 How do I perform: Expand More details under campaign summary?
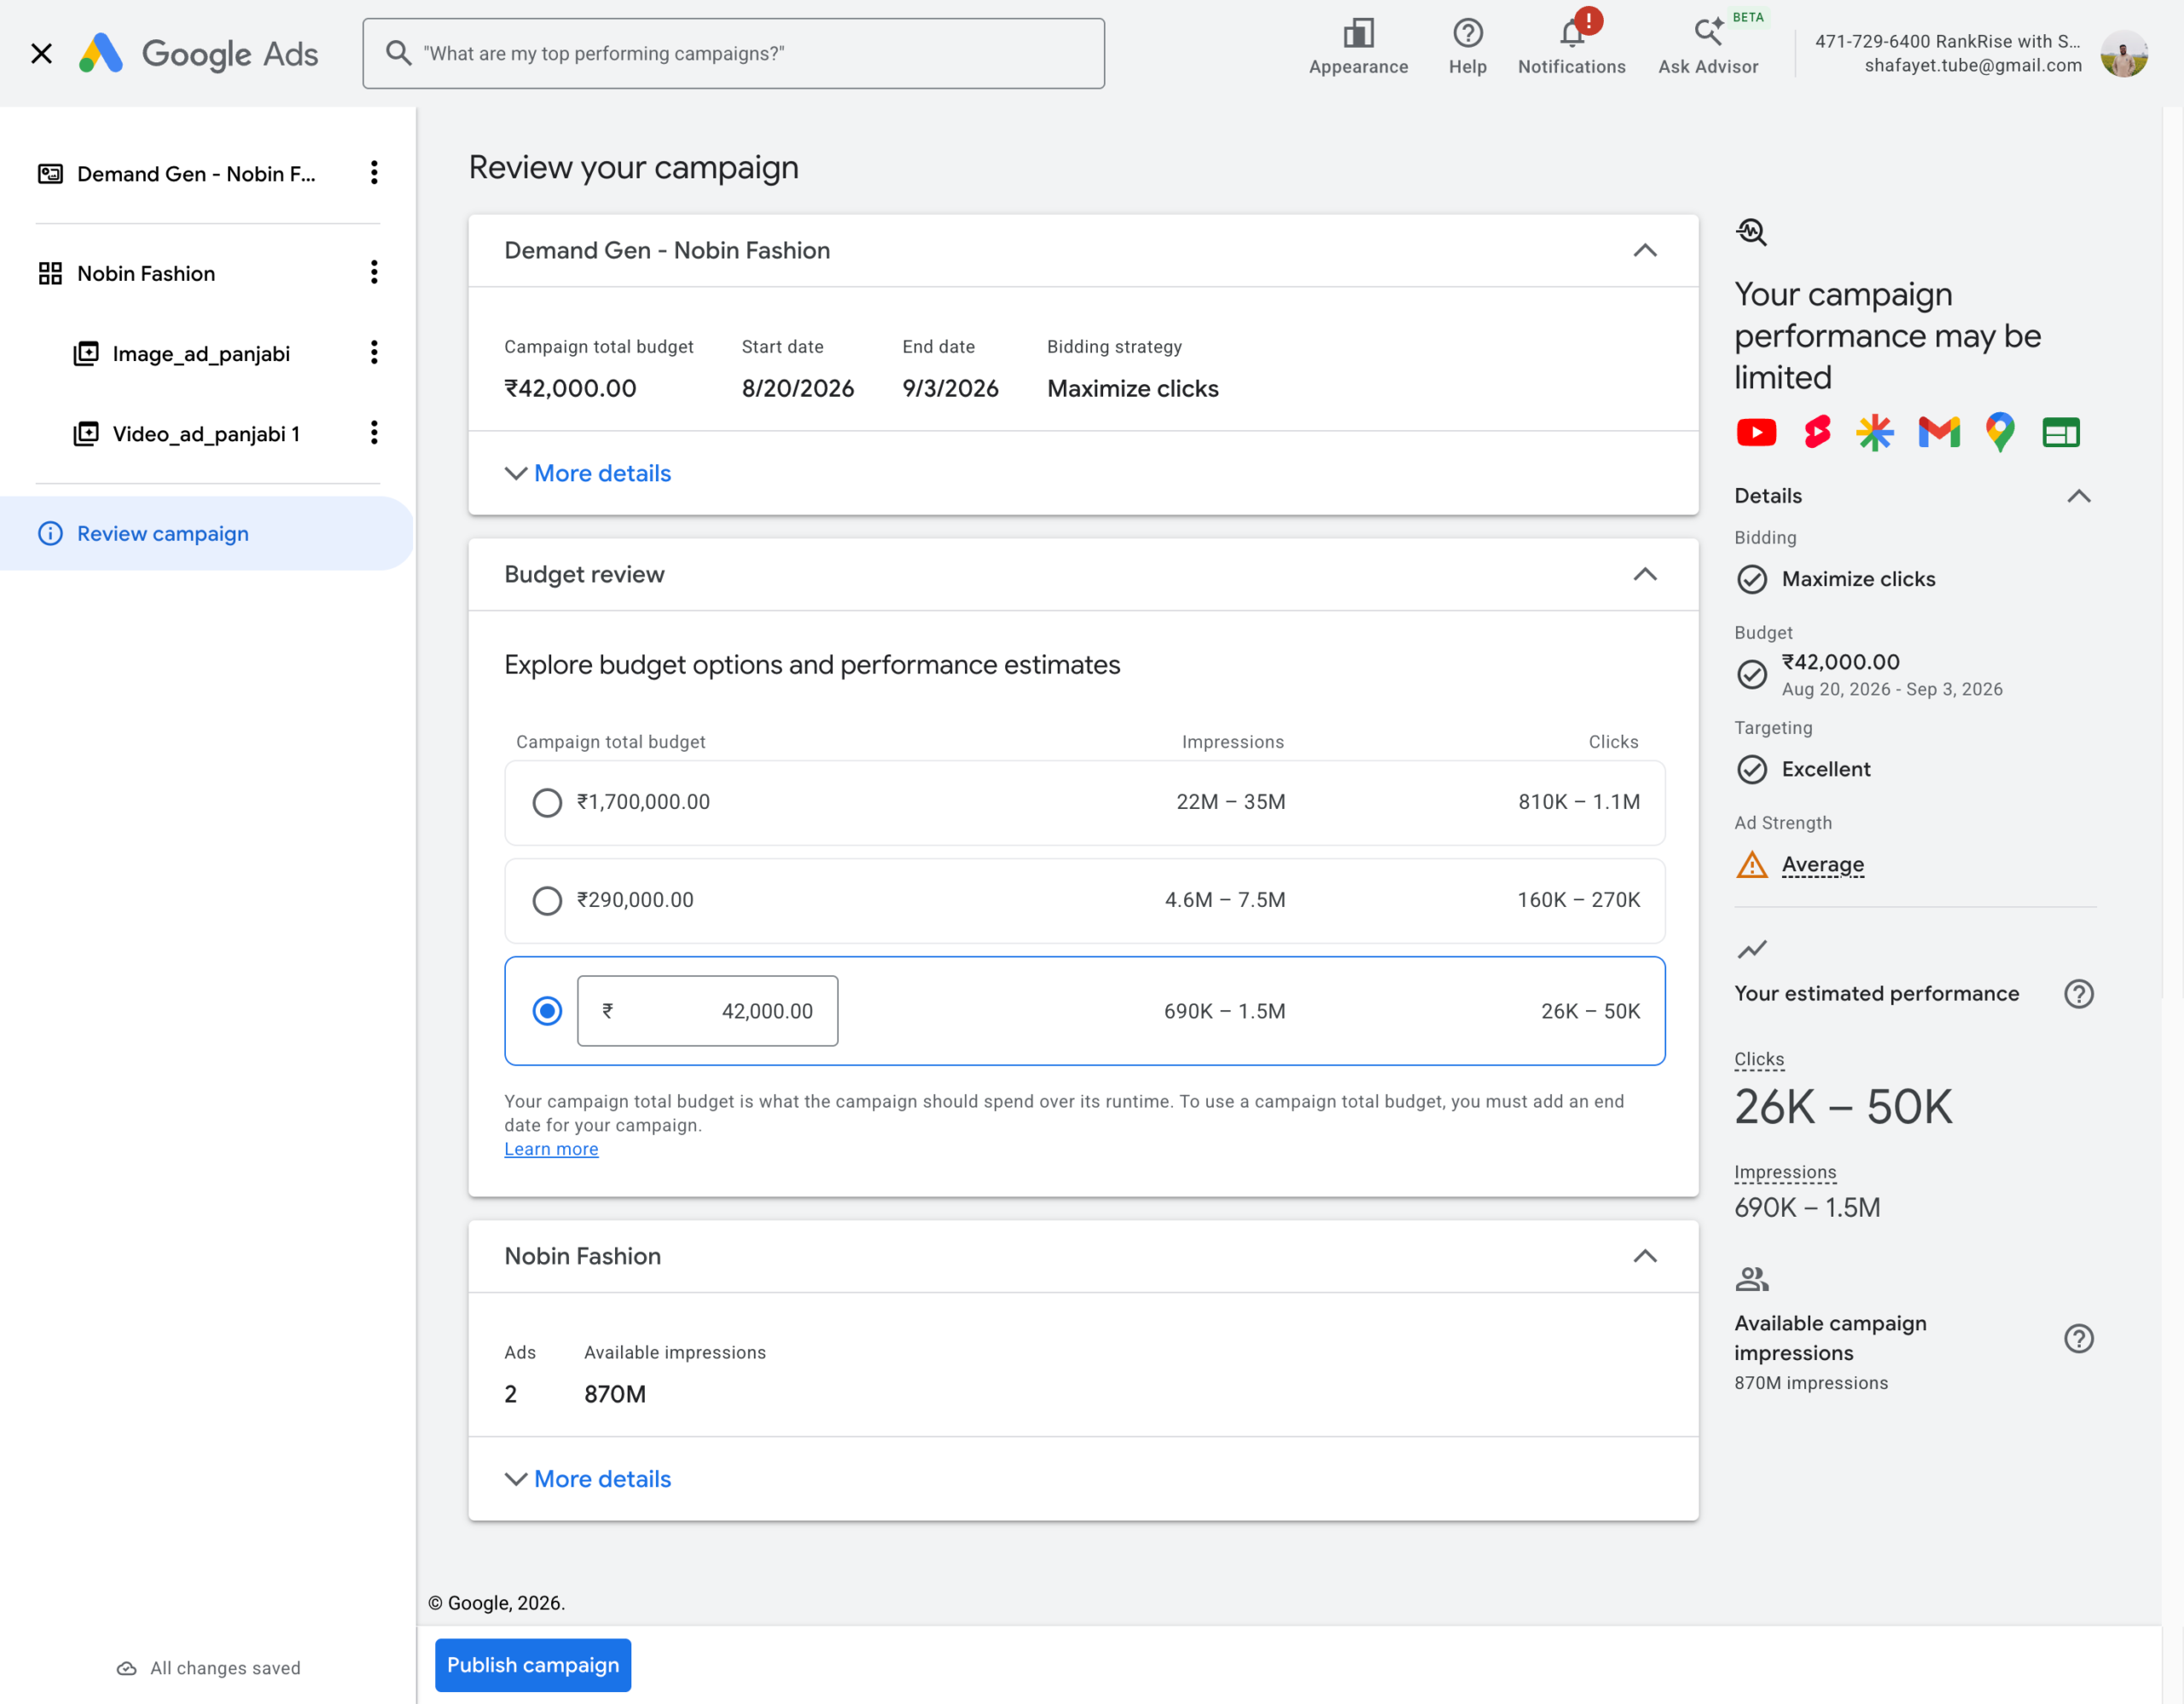[x=588, y=473]
